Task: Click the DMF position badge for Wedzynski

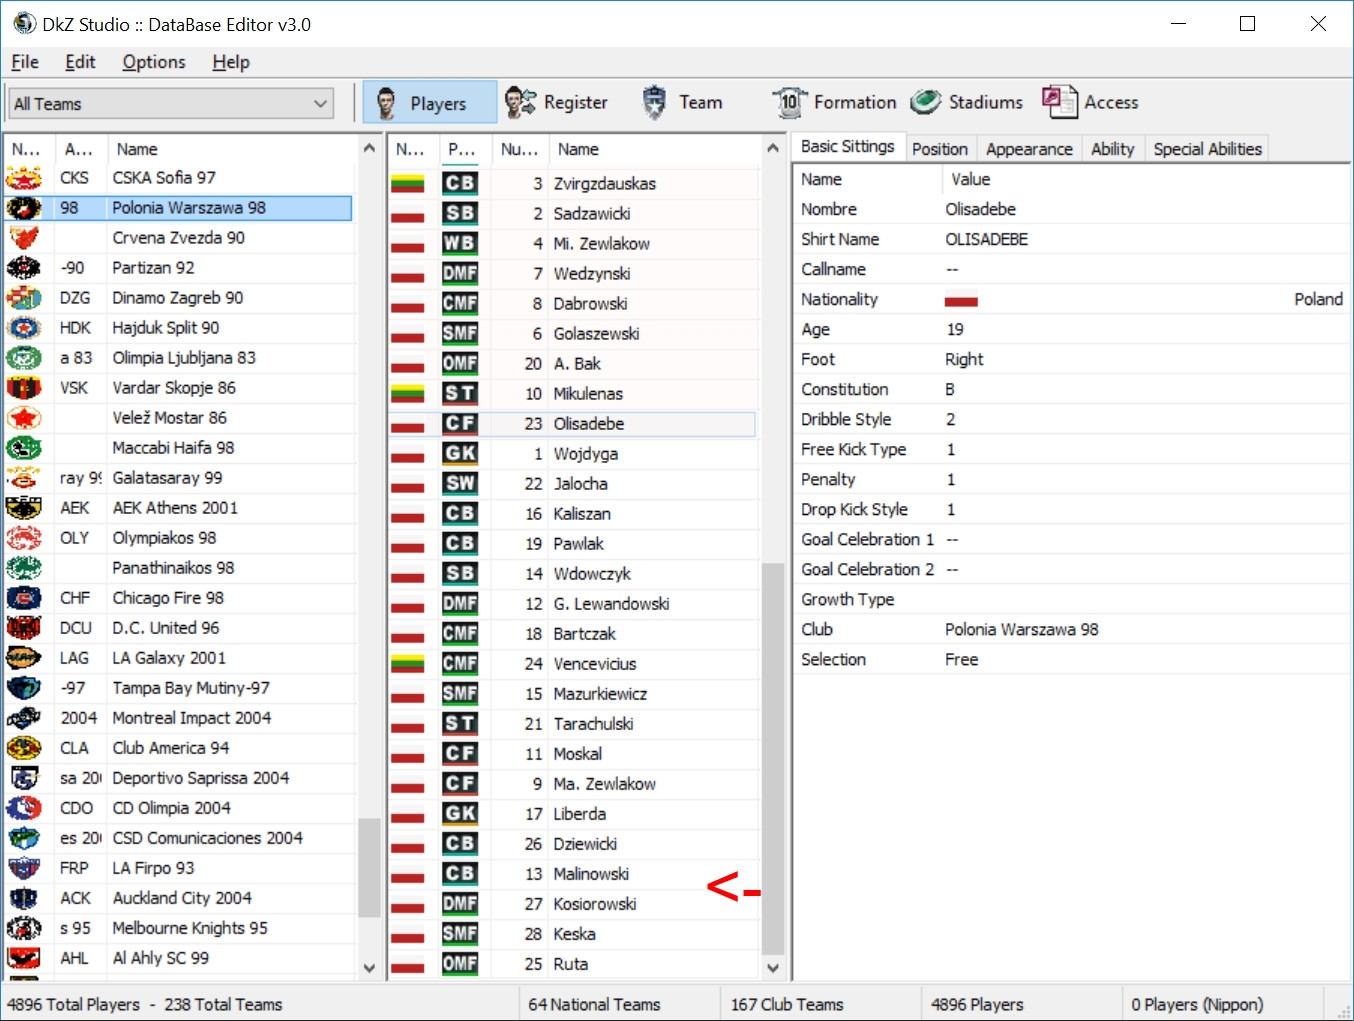Action: 460,273
